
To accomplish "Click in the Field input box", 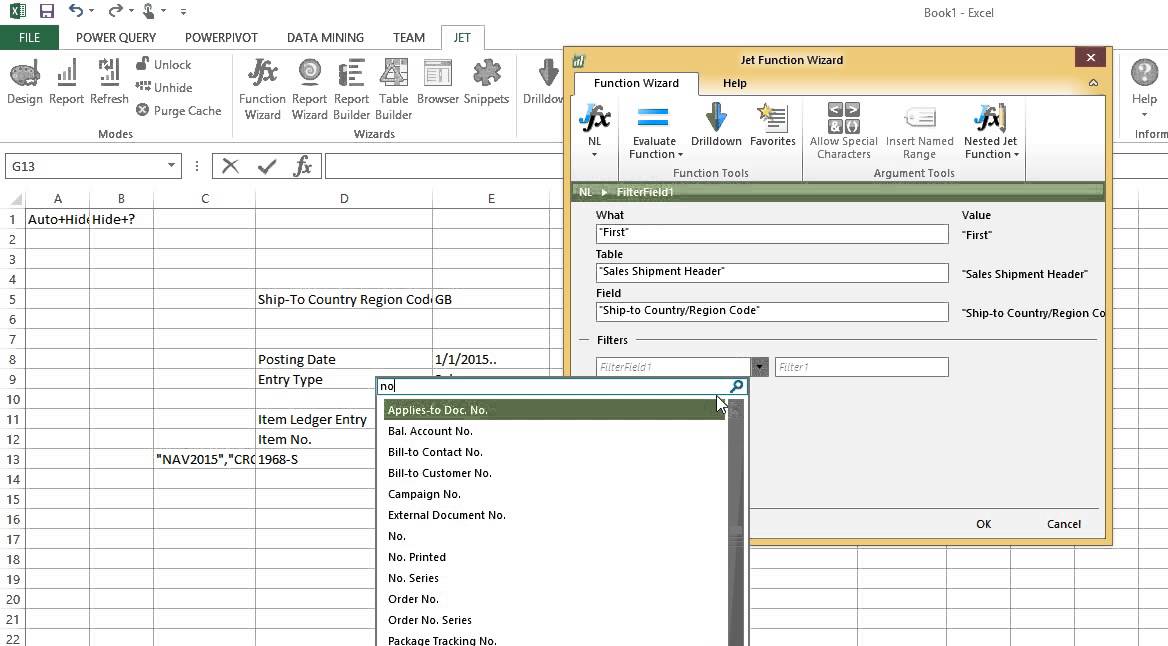I will click(x=772, y=311).
